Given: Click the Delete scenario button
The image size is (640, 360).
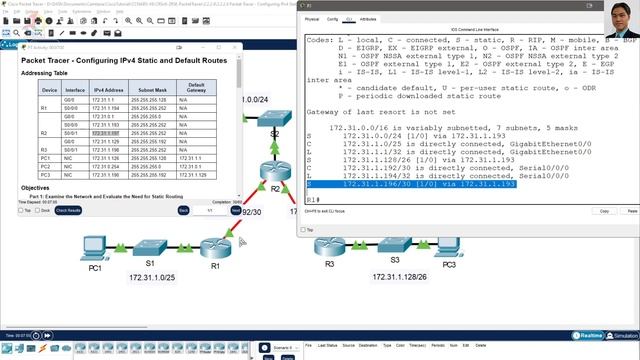Looking at the screenshot, I should click(288, 358).
